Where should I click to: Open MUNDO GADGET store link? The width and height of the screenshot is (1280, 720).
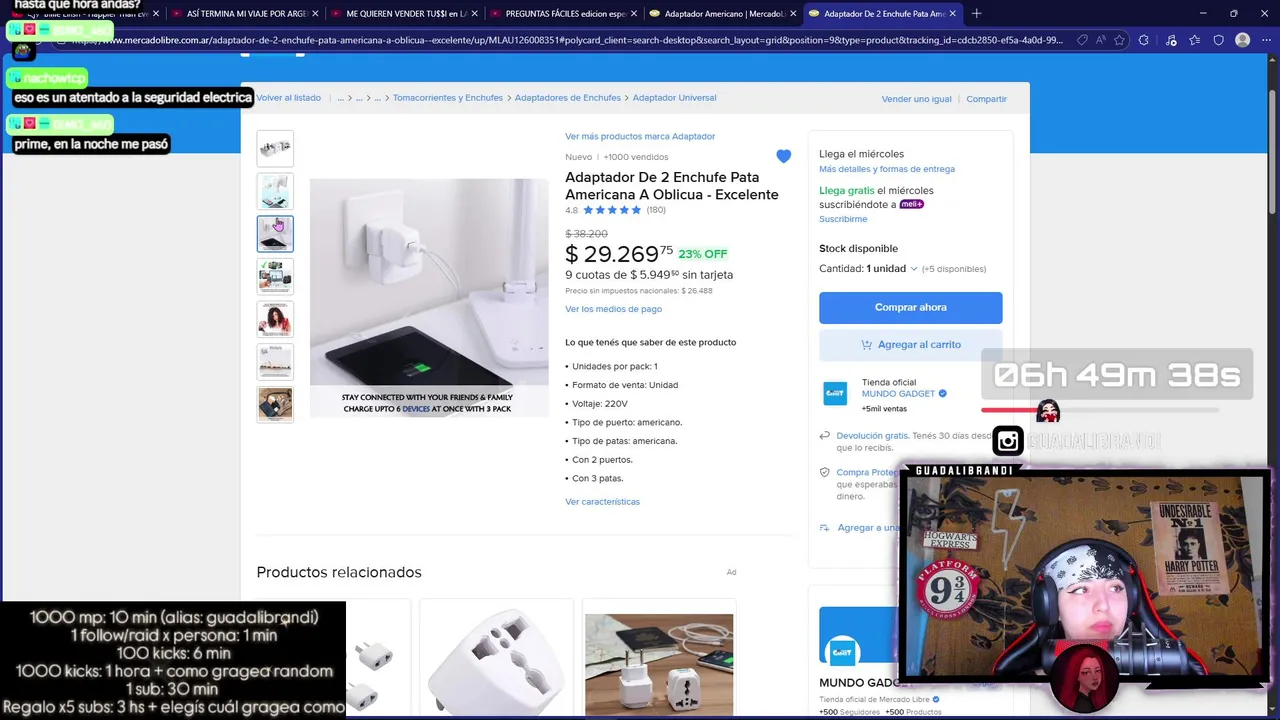[x=898, y=394]
